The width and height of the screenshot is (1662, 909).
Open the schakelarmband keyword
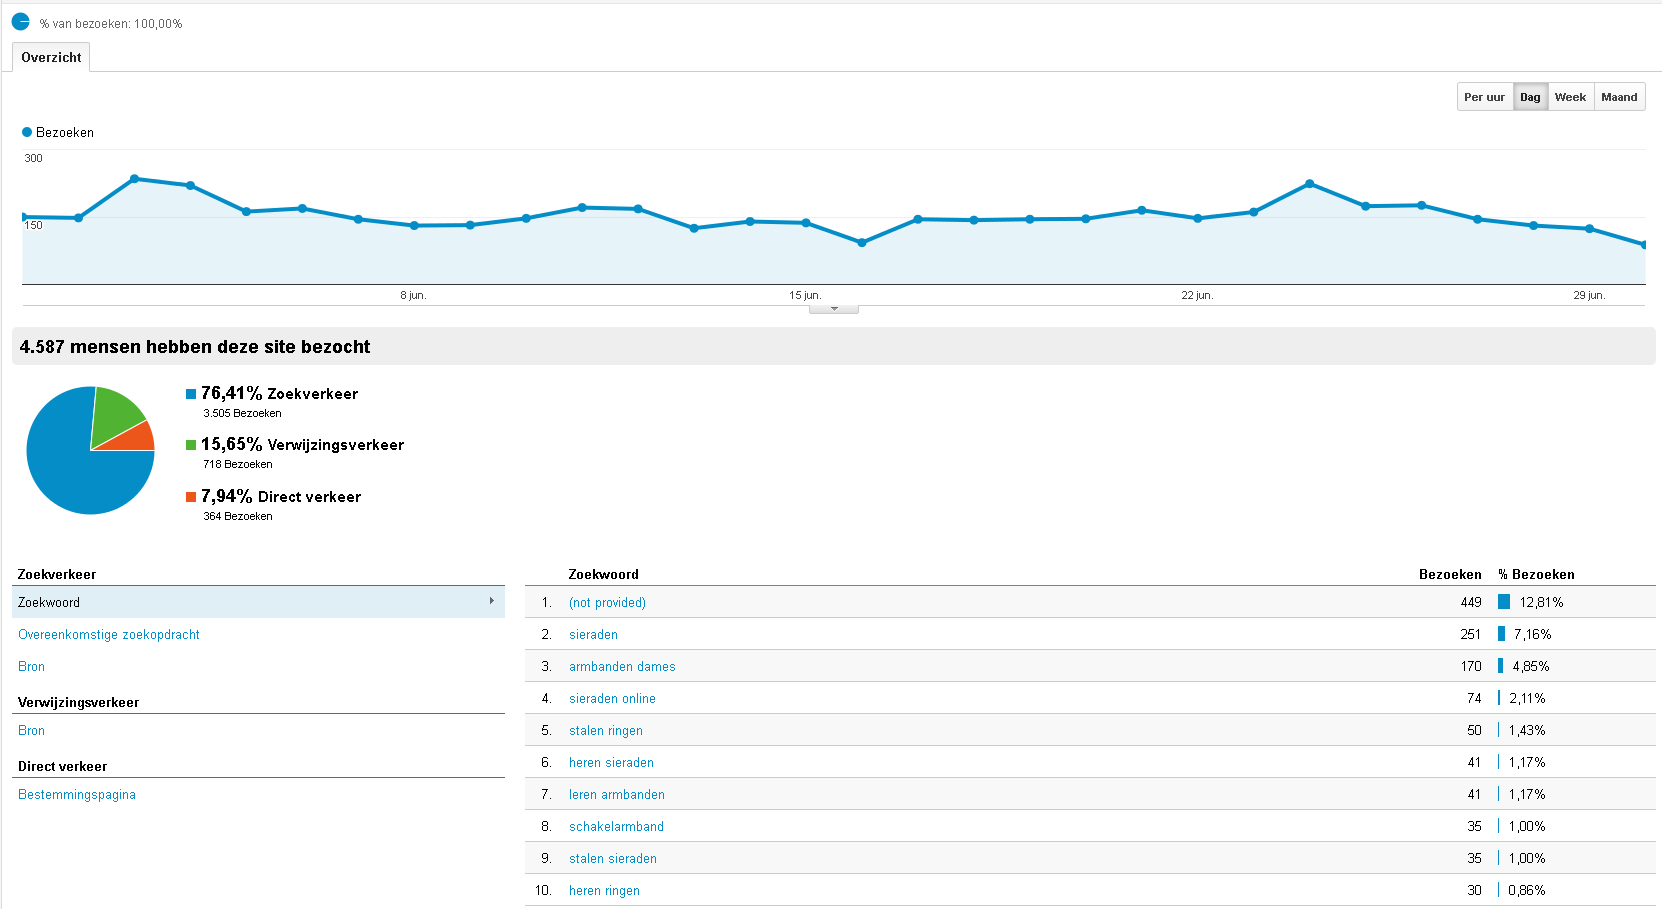click(x=616, y=826)
